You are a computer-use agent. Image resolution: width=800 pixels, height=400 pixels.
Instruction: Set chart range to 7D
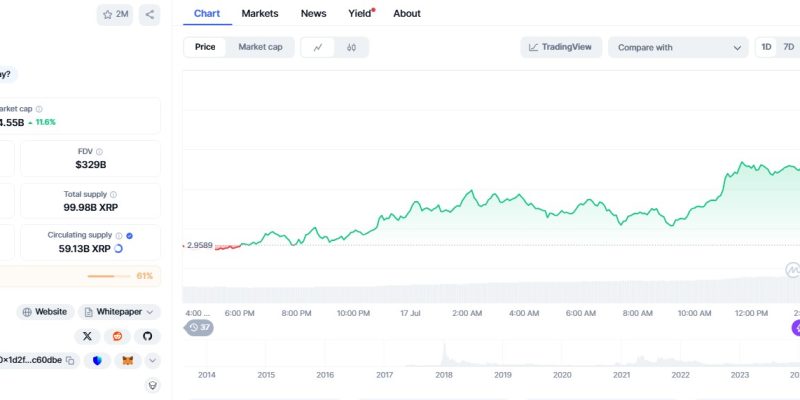pos(789,47)
